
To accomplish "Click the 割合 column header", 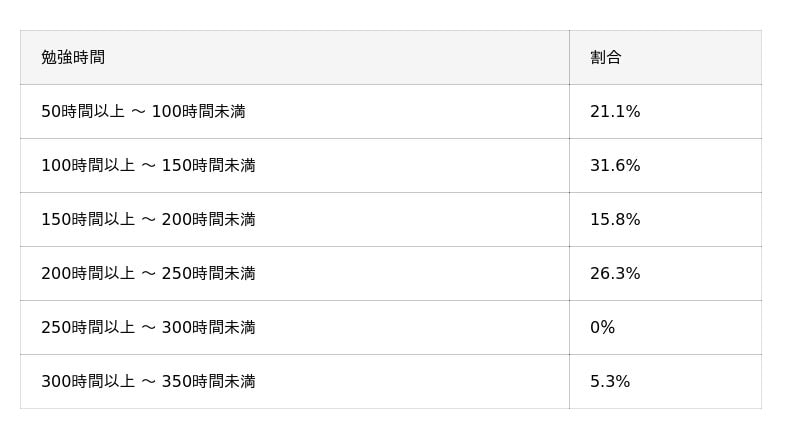I will click(605, 58).
